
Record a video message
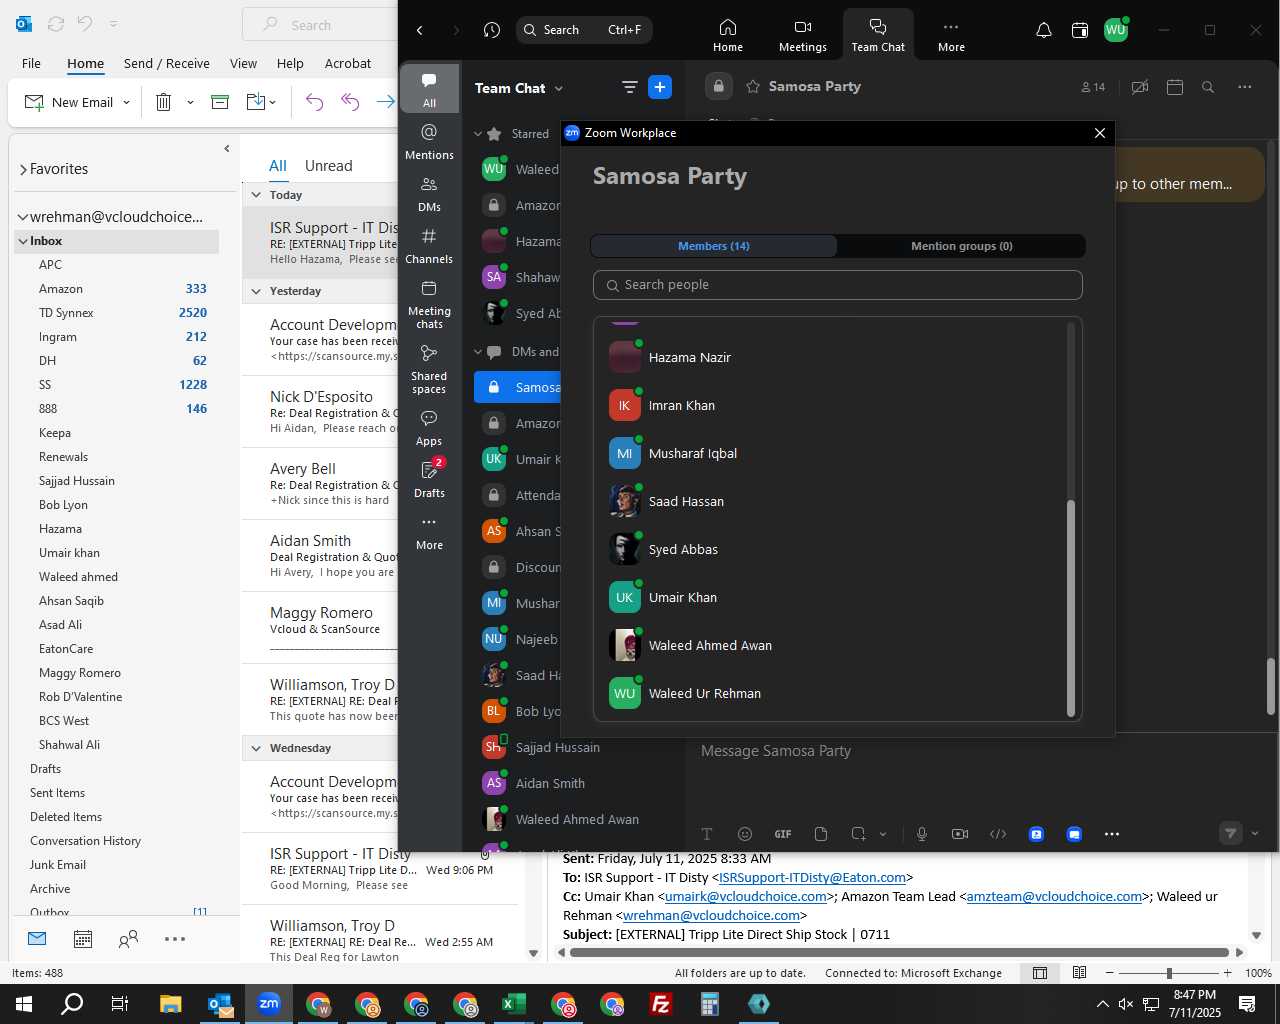(x=960, y=834)
